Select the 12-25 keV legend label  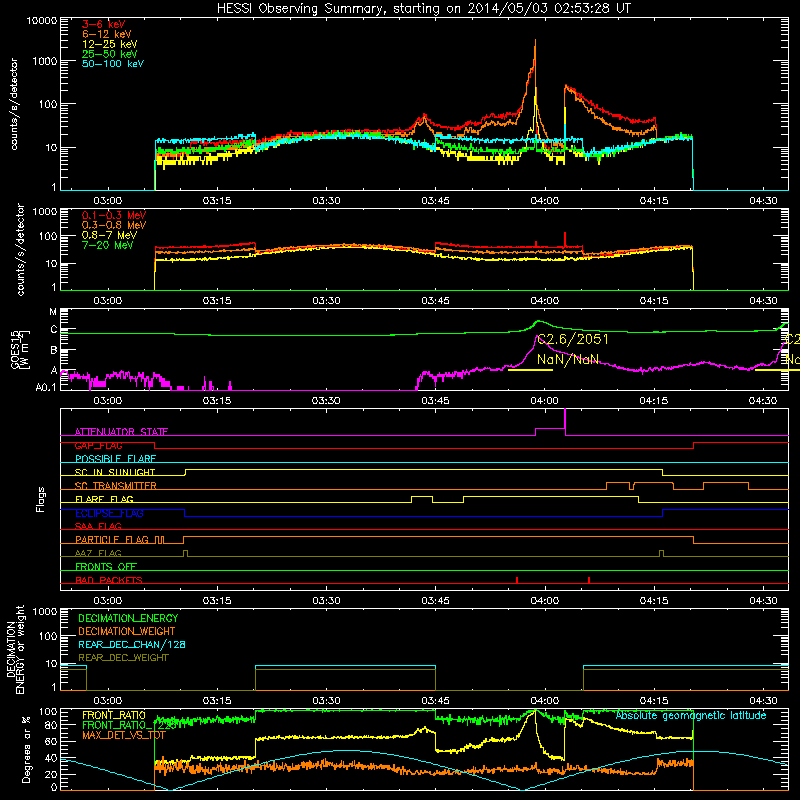[110, 44]
